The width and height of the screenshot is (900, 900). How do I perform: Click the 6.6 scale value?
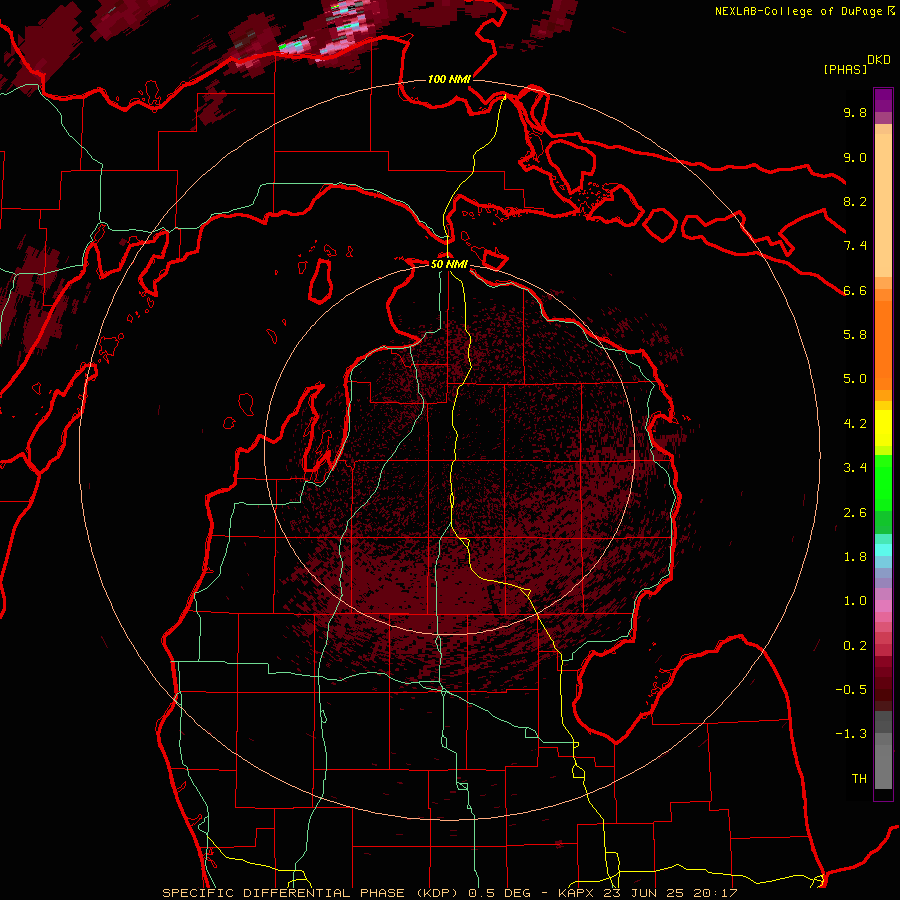855,290
